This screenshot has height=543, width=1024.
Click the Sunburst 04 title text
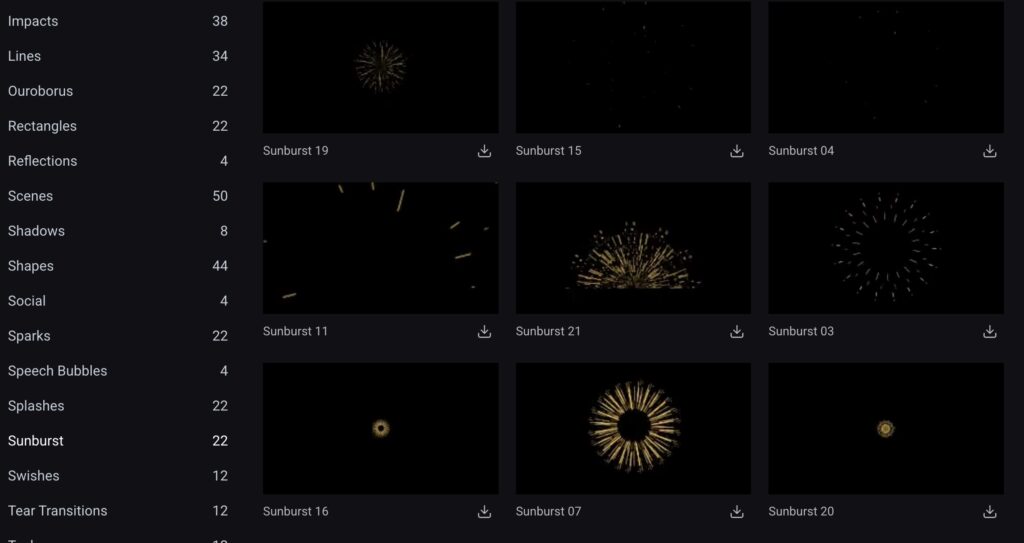click(x=801, y=151)
